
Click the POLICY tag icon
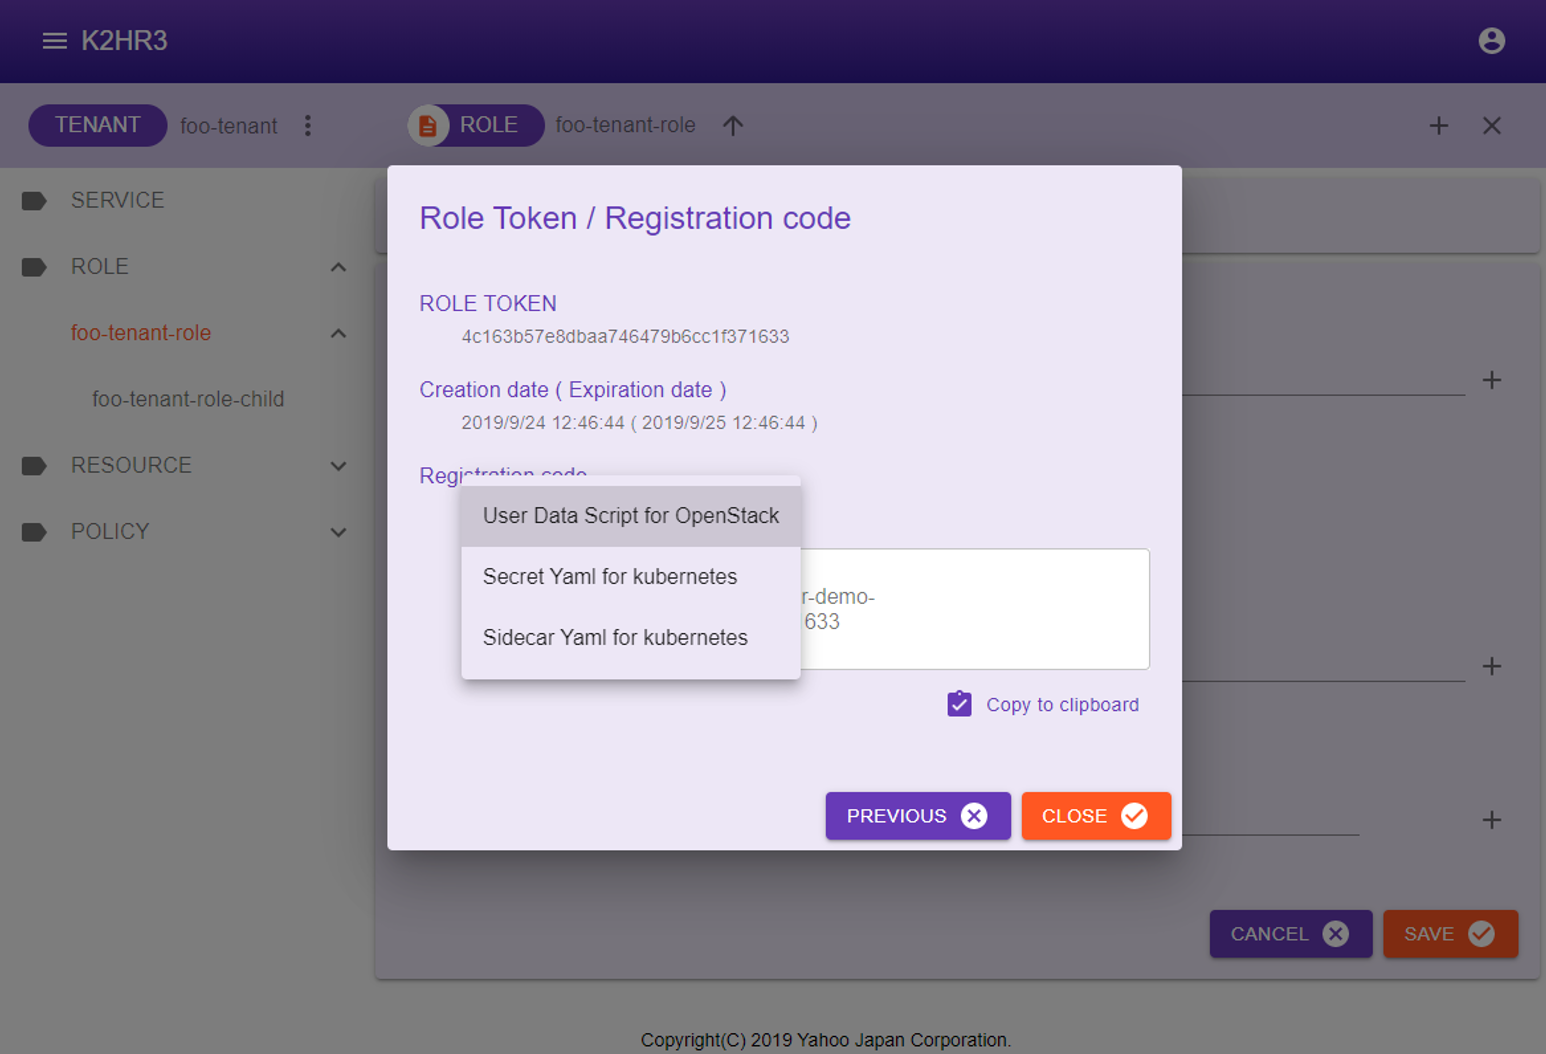(34, 532)
